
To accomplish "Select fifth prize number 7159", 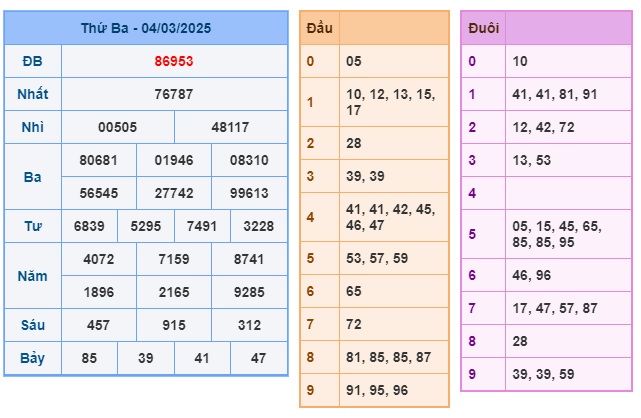I will pos(174,259).
